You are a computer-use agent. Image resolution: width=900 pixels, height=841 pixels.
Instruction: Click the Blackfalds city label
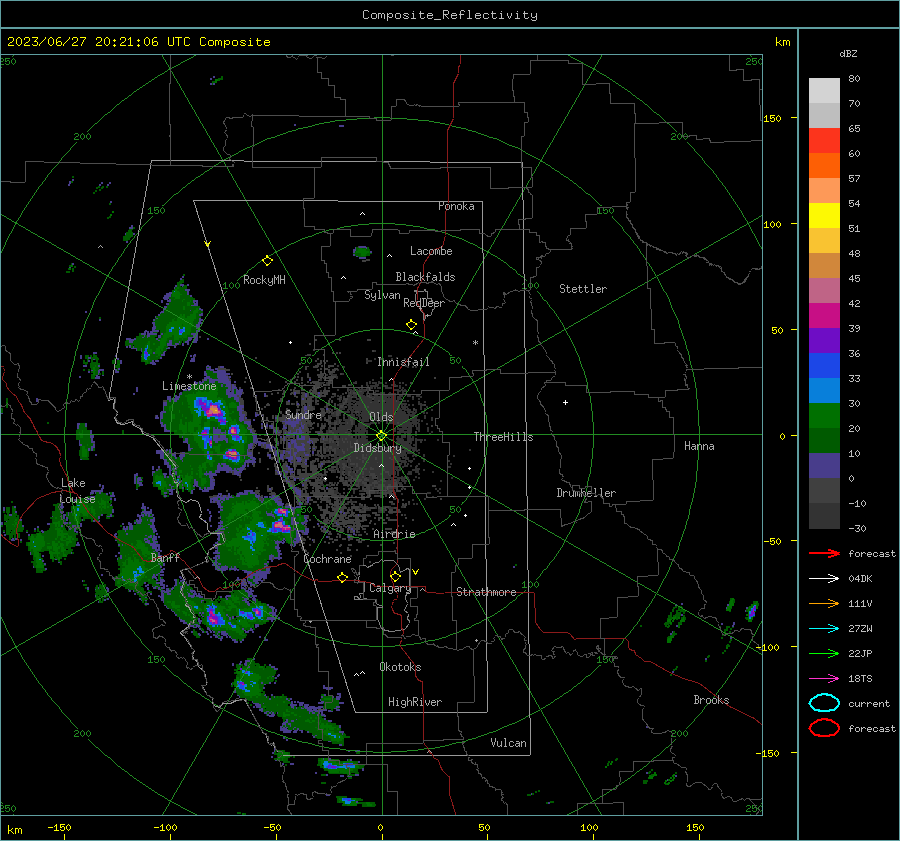tap(425, 277)
